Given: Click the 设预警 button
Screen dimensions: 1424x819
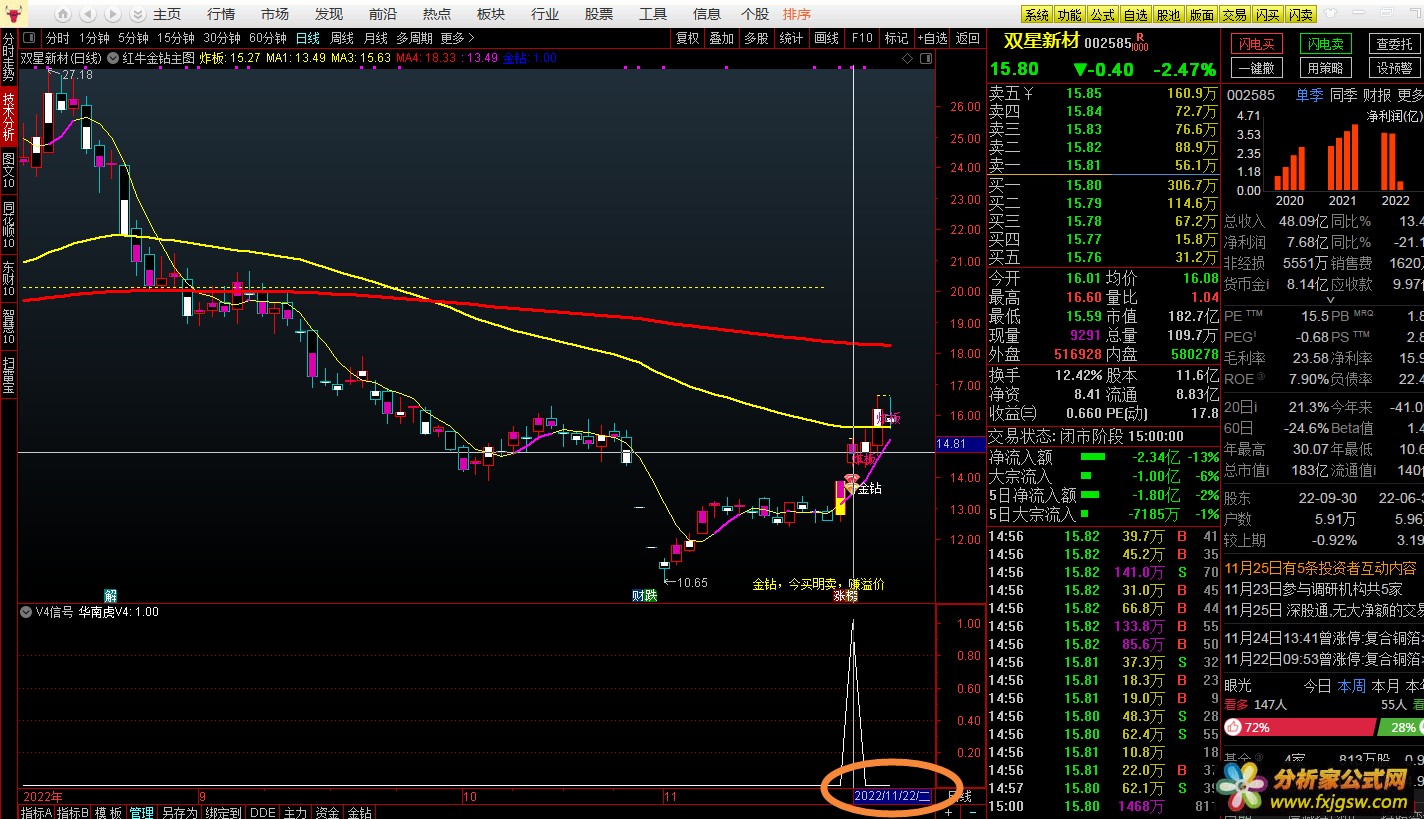Looking at the screenshot, I should (x=1394, y=68).
